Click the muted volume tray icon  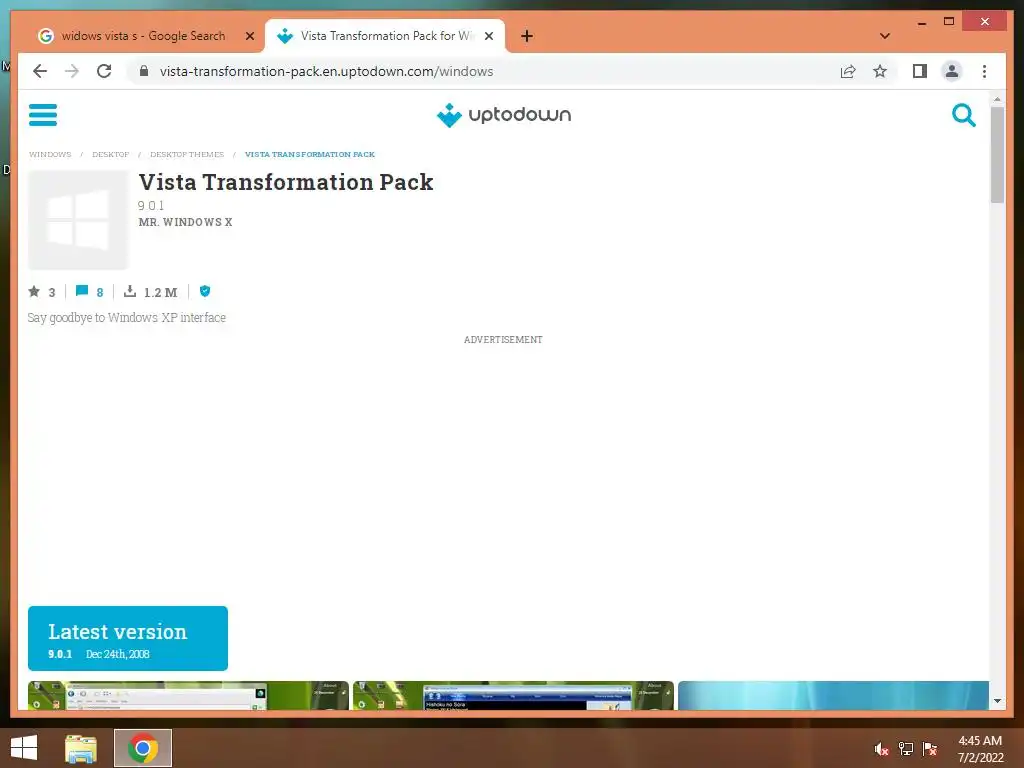point(881,749)
